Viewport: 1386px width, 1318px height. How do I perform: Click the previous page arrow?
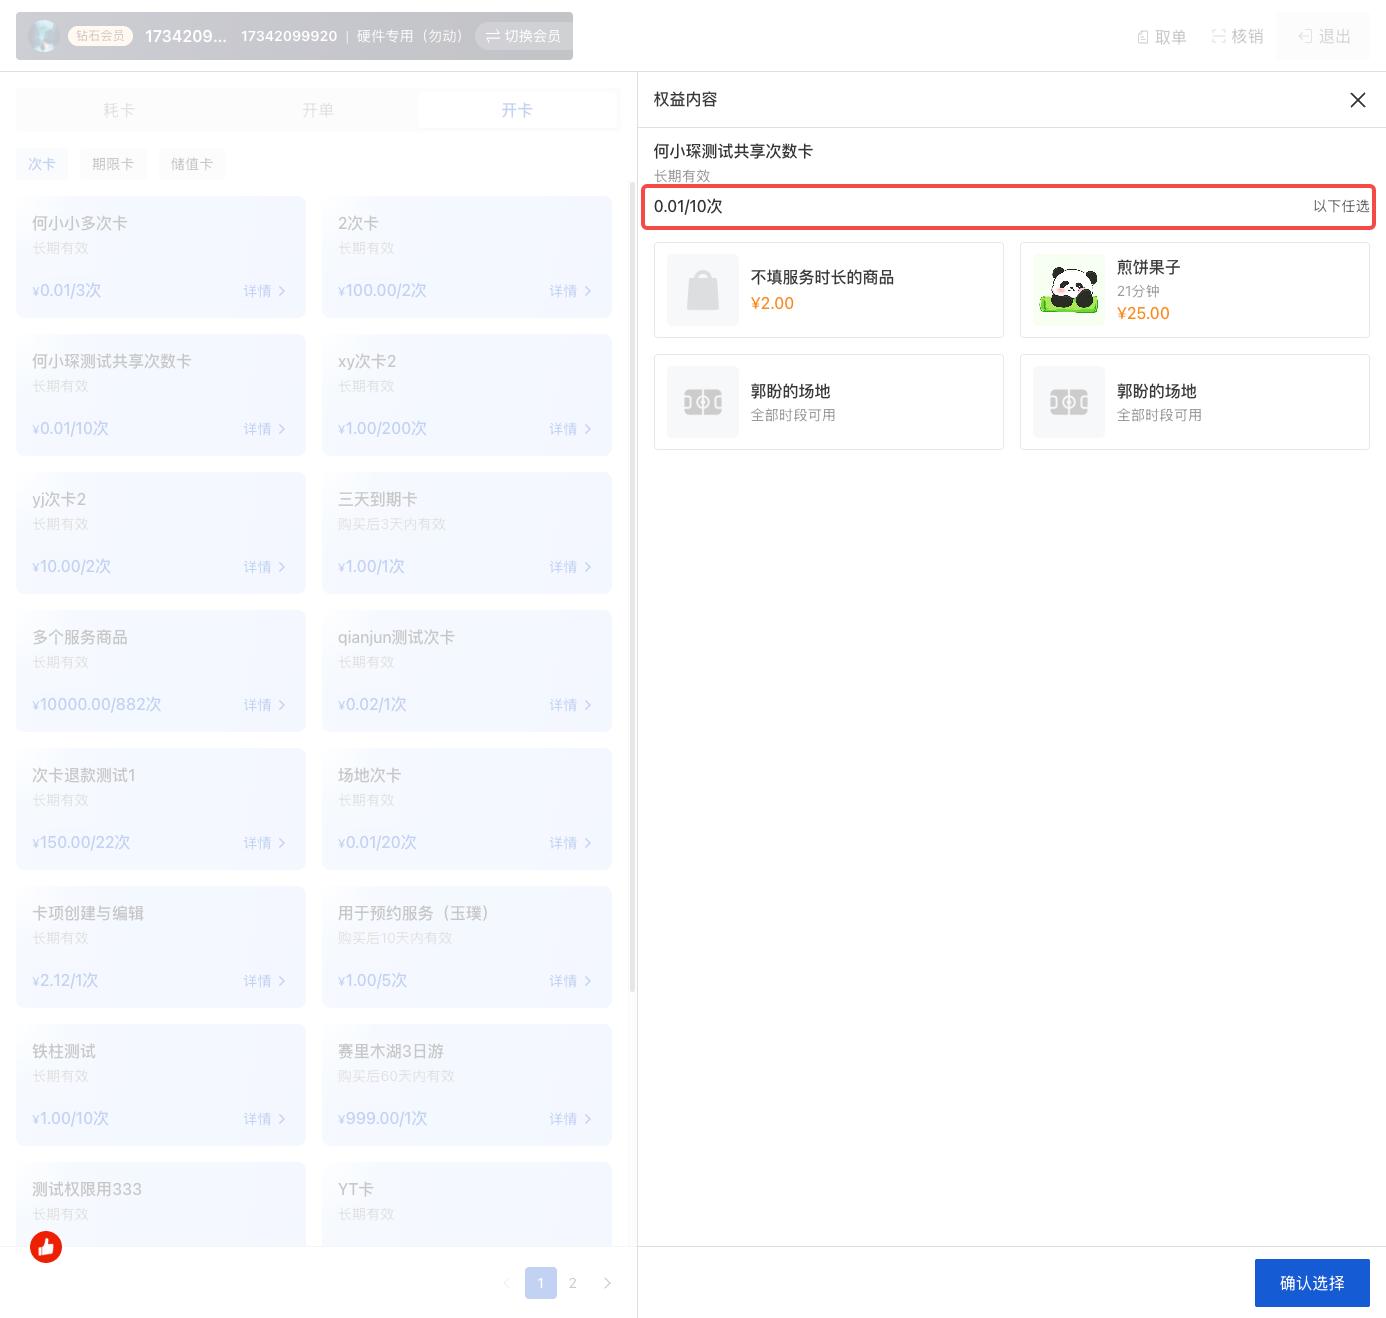click(506, 1283)
